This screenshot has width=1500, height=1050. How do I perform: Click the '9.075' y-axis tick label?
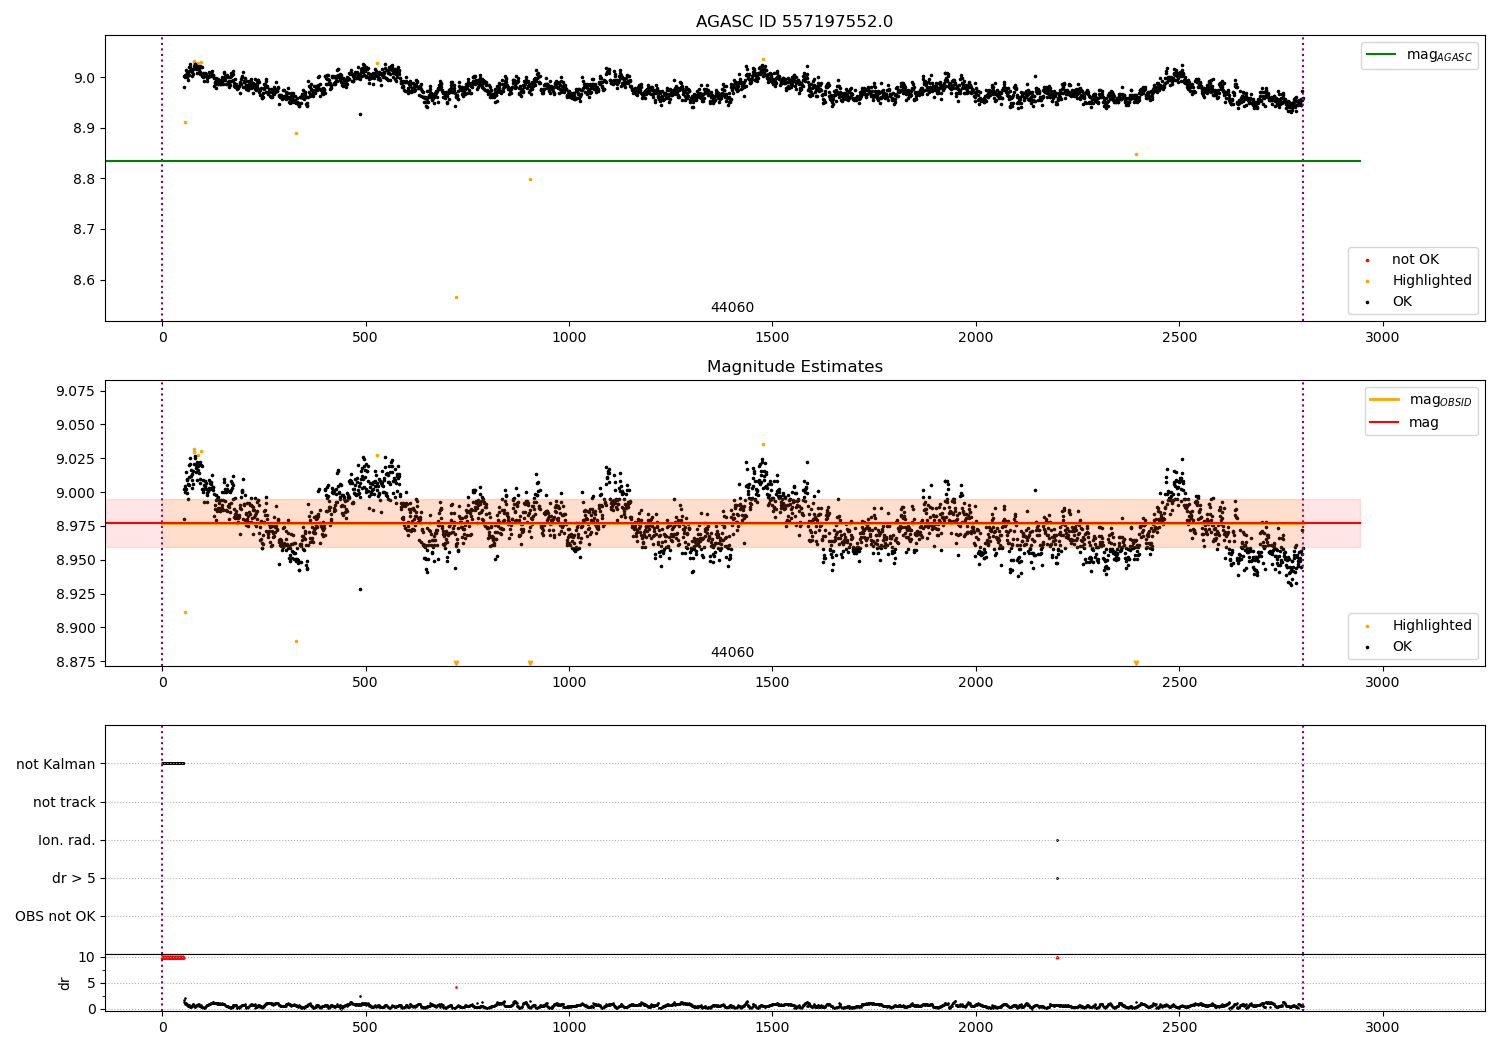[x=76, y=391]
